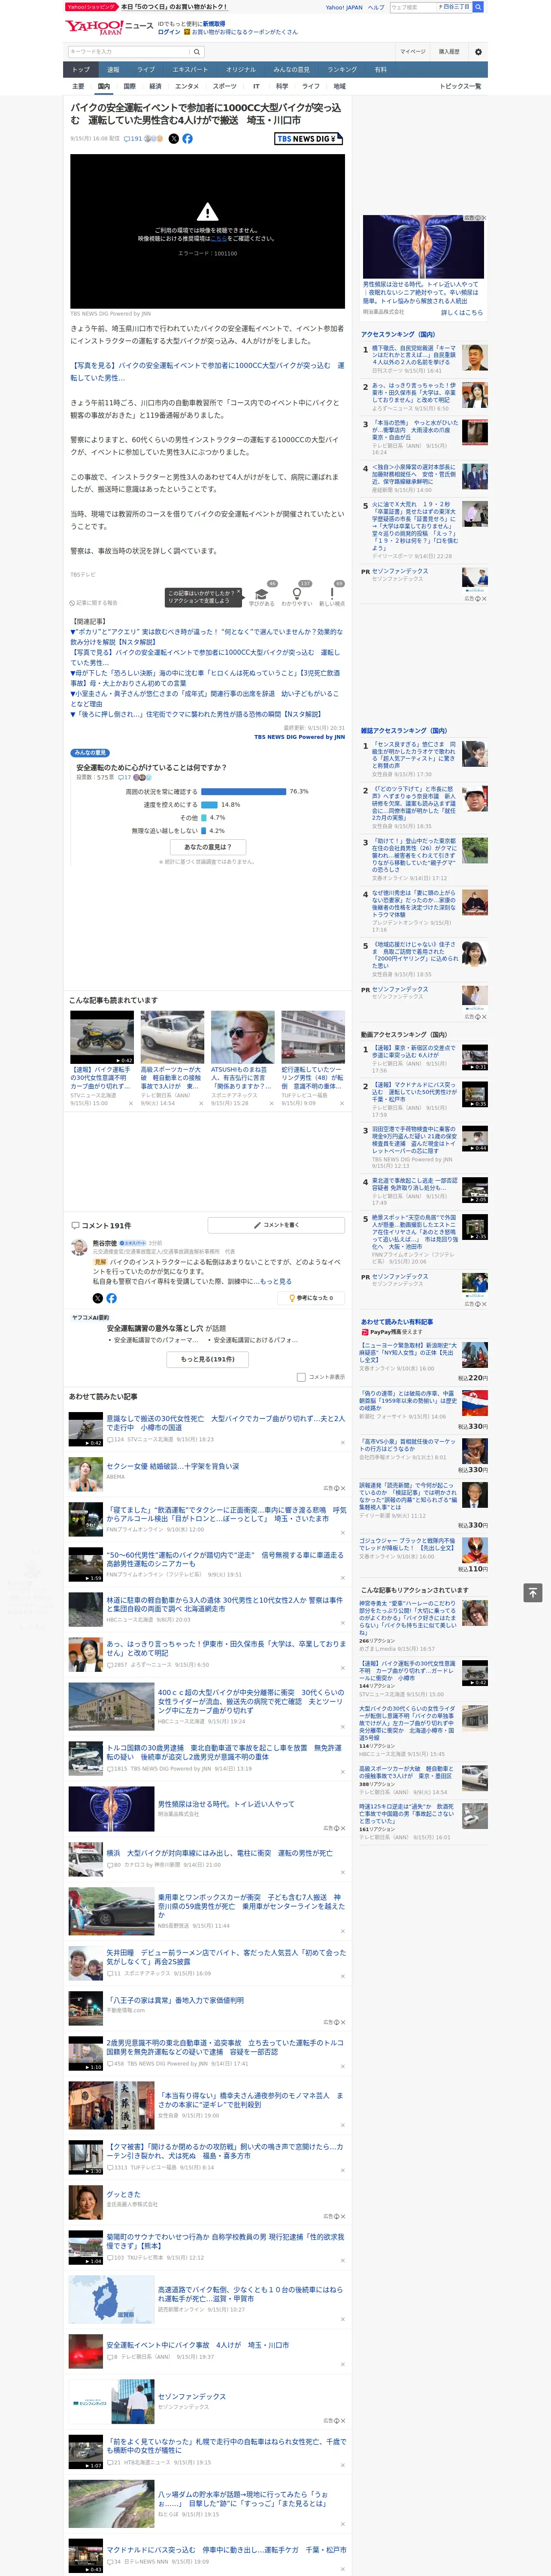Screen dimensions: 551x2576
Task: Open the トピックス一覧 link
Action: tap(460, 86)
